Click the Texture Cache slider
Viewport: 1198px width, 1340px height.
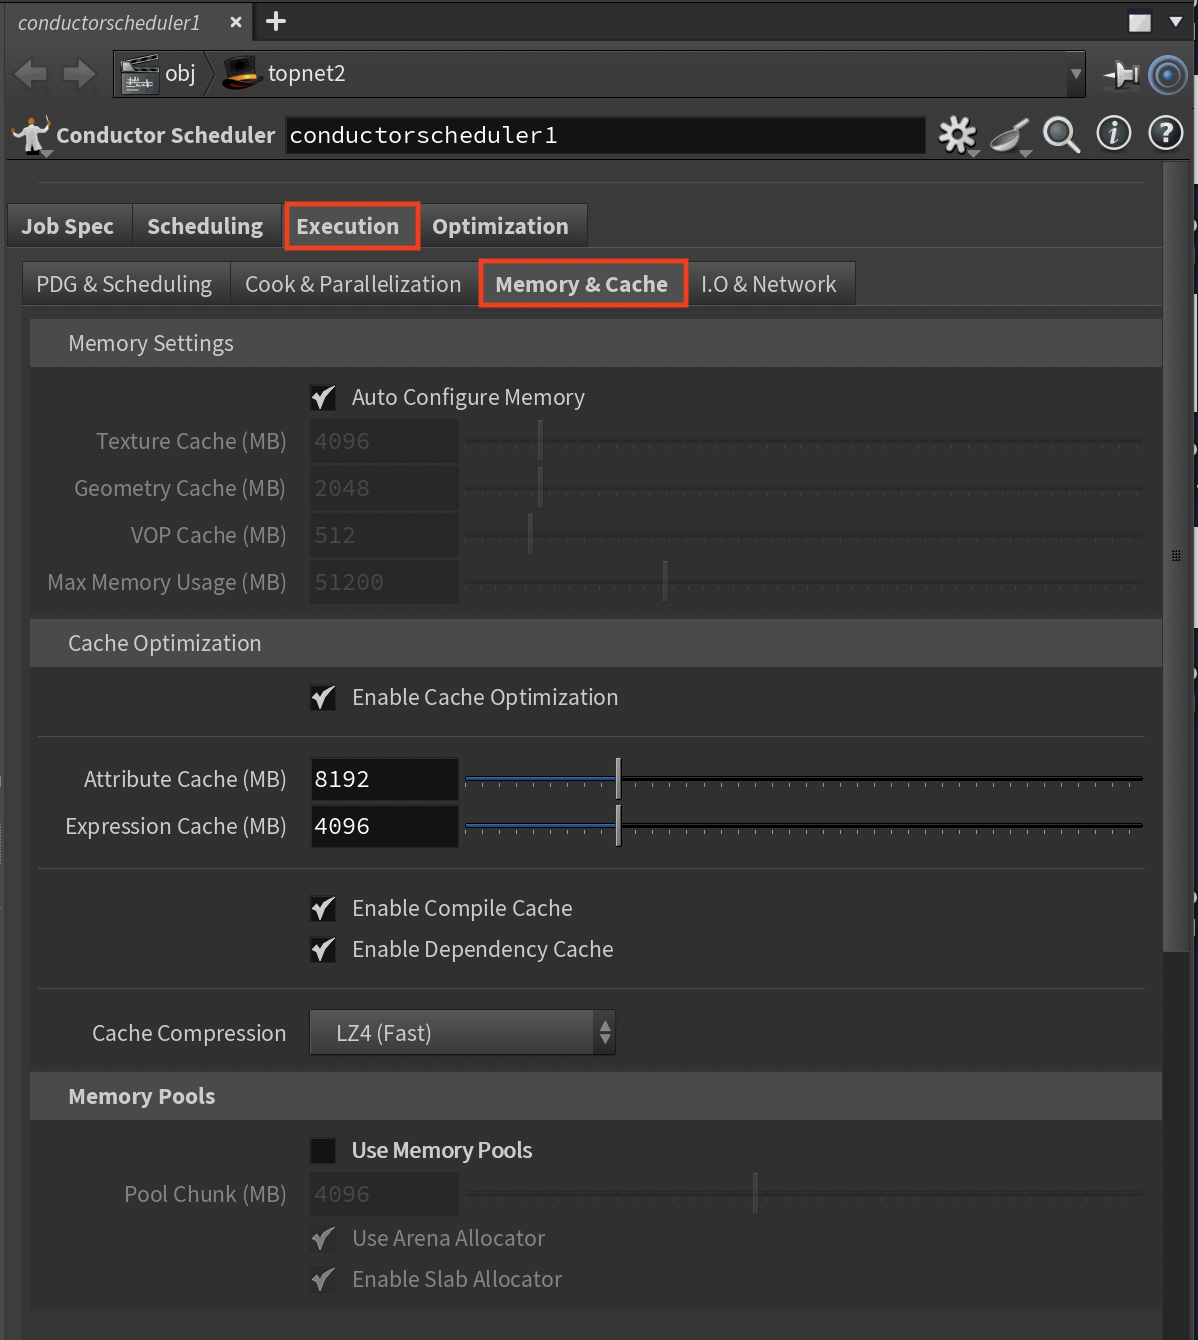pyautogui.click(x=804, y=441)
